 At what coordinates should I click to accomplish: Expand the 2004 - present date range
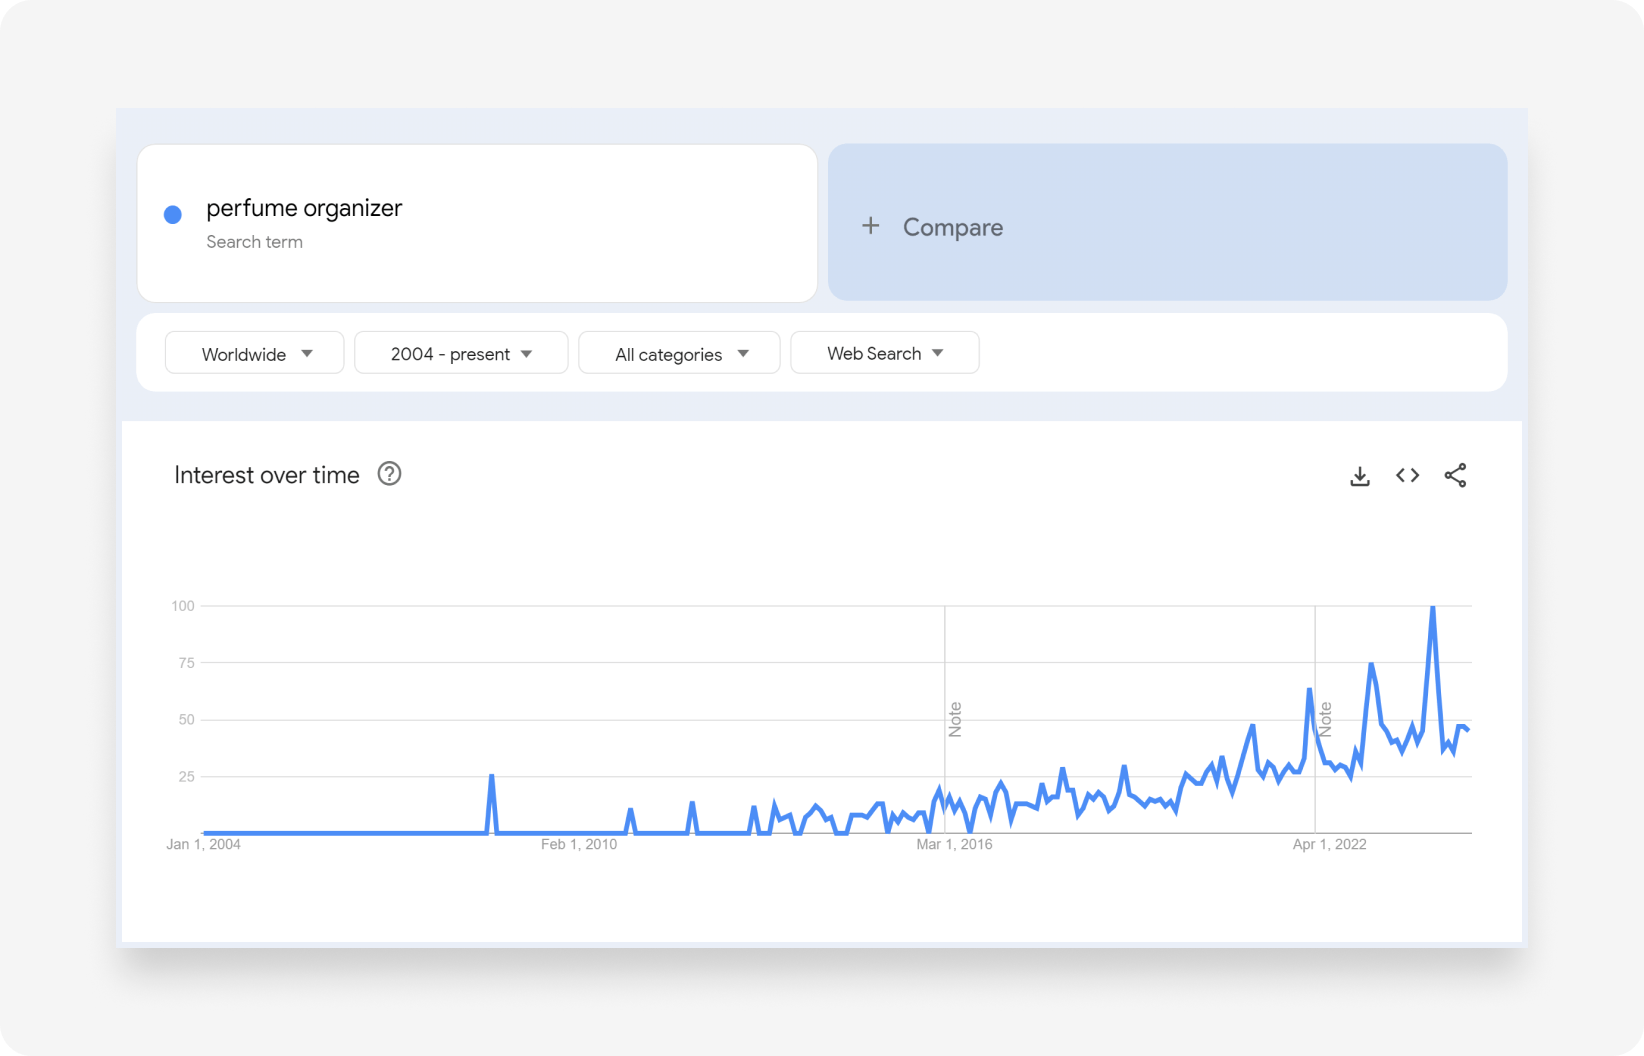pos(461,354)
